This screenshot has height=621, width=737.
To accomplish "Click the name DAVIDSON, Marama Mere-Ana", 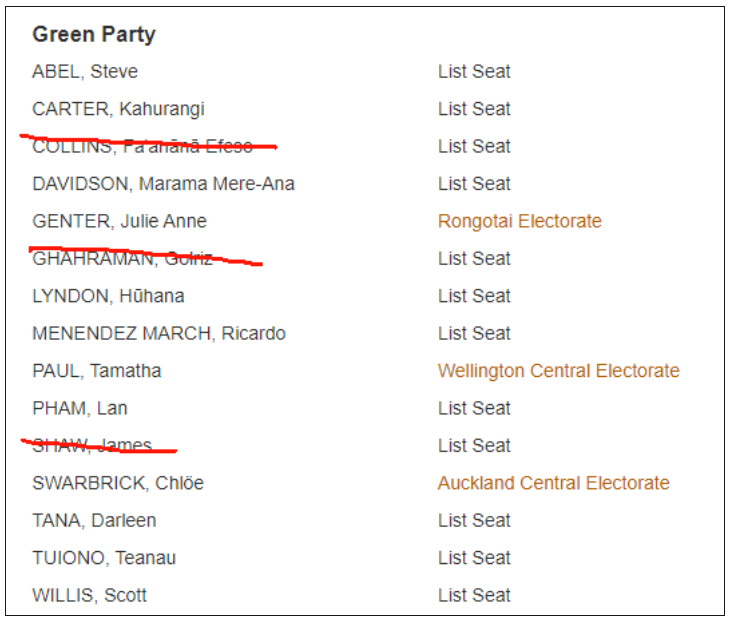I will click(x=163, y=184).
